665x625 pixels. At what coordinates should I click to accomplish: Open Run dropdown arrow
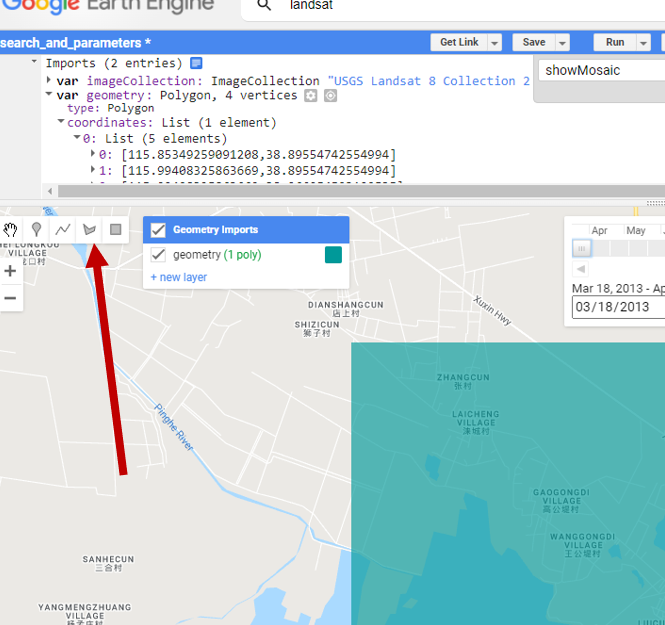(x=643, y=43)
